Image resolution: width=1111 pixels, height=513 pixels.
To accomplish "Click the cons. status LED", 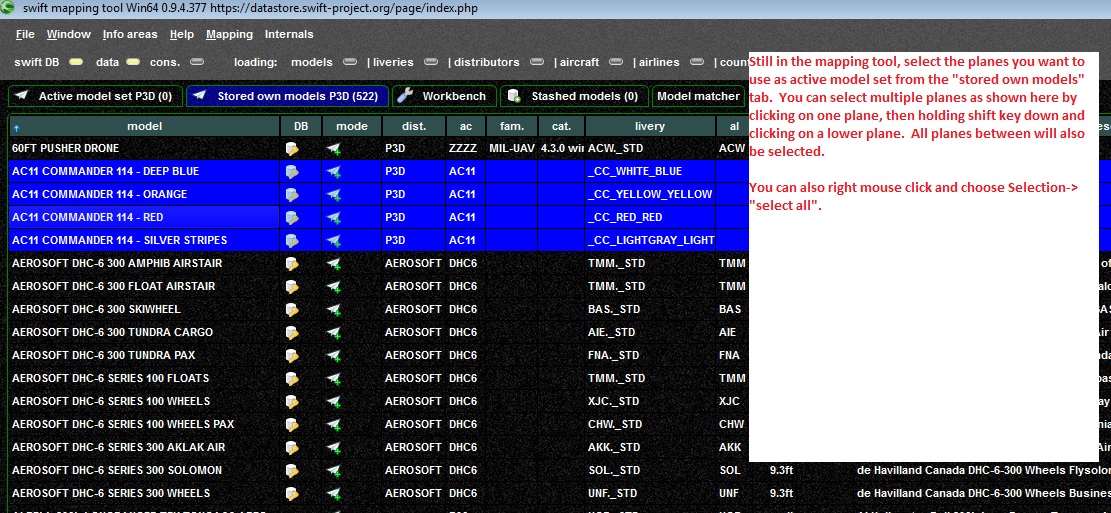I will [x=197, y=62].
